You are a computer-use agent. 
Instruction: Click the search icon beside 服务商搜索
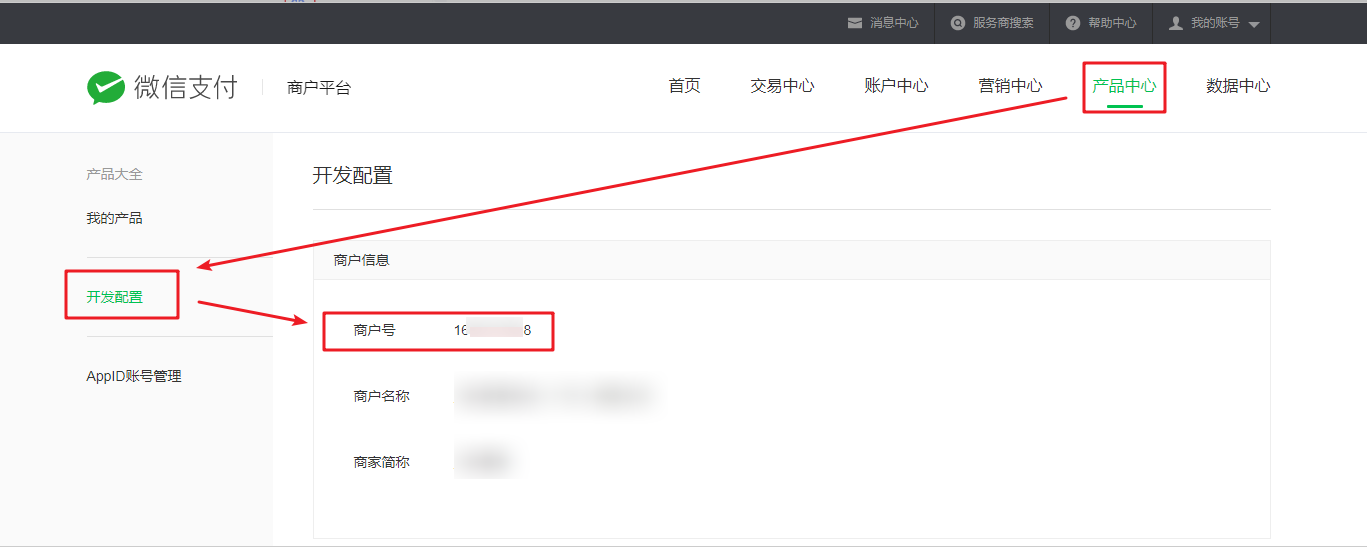pos(958,22)
